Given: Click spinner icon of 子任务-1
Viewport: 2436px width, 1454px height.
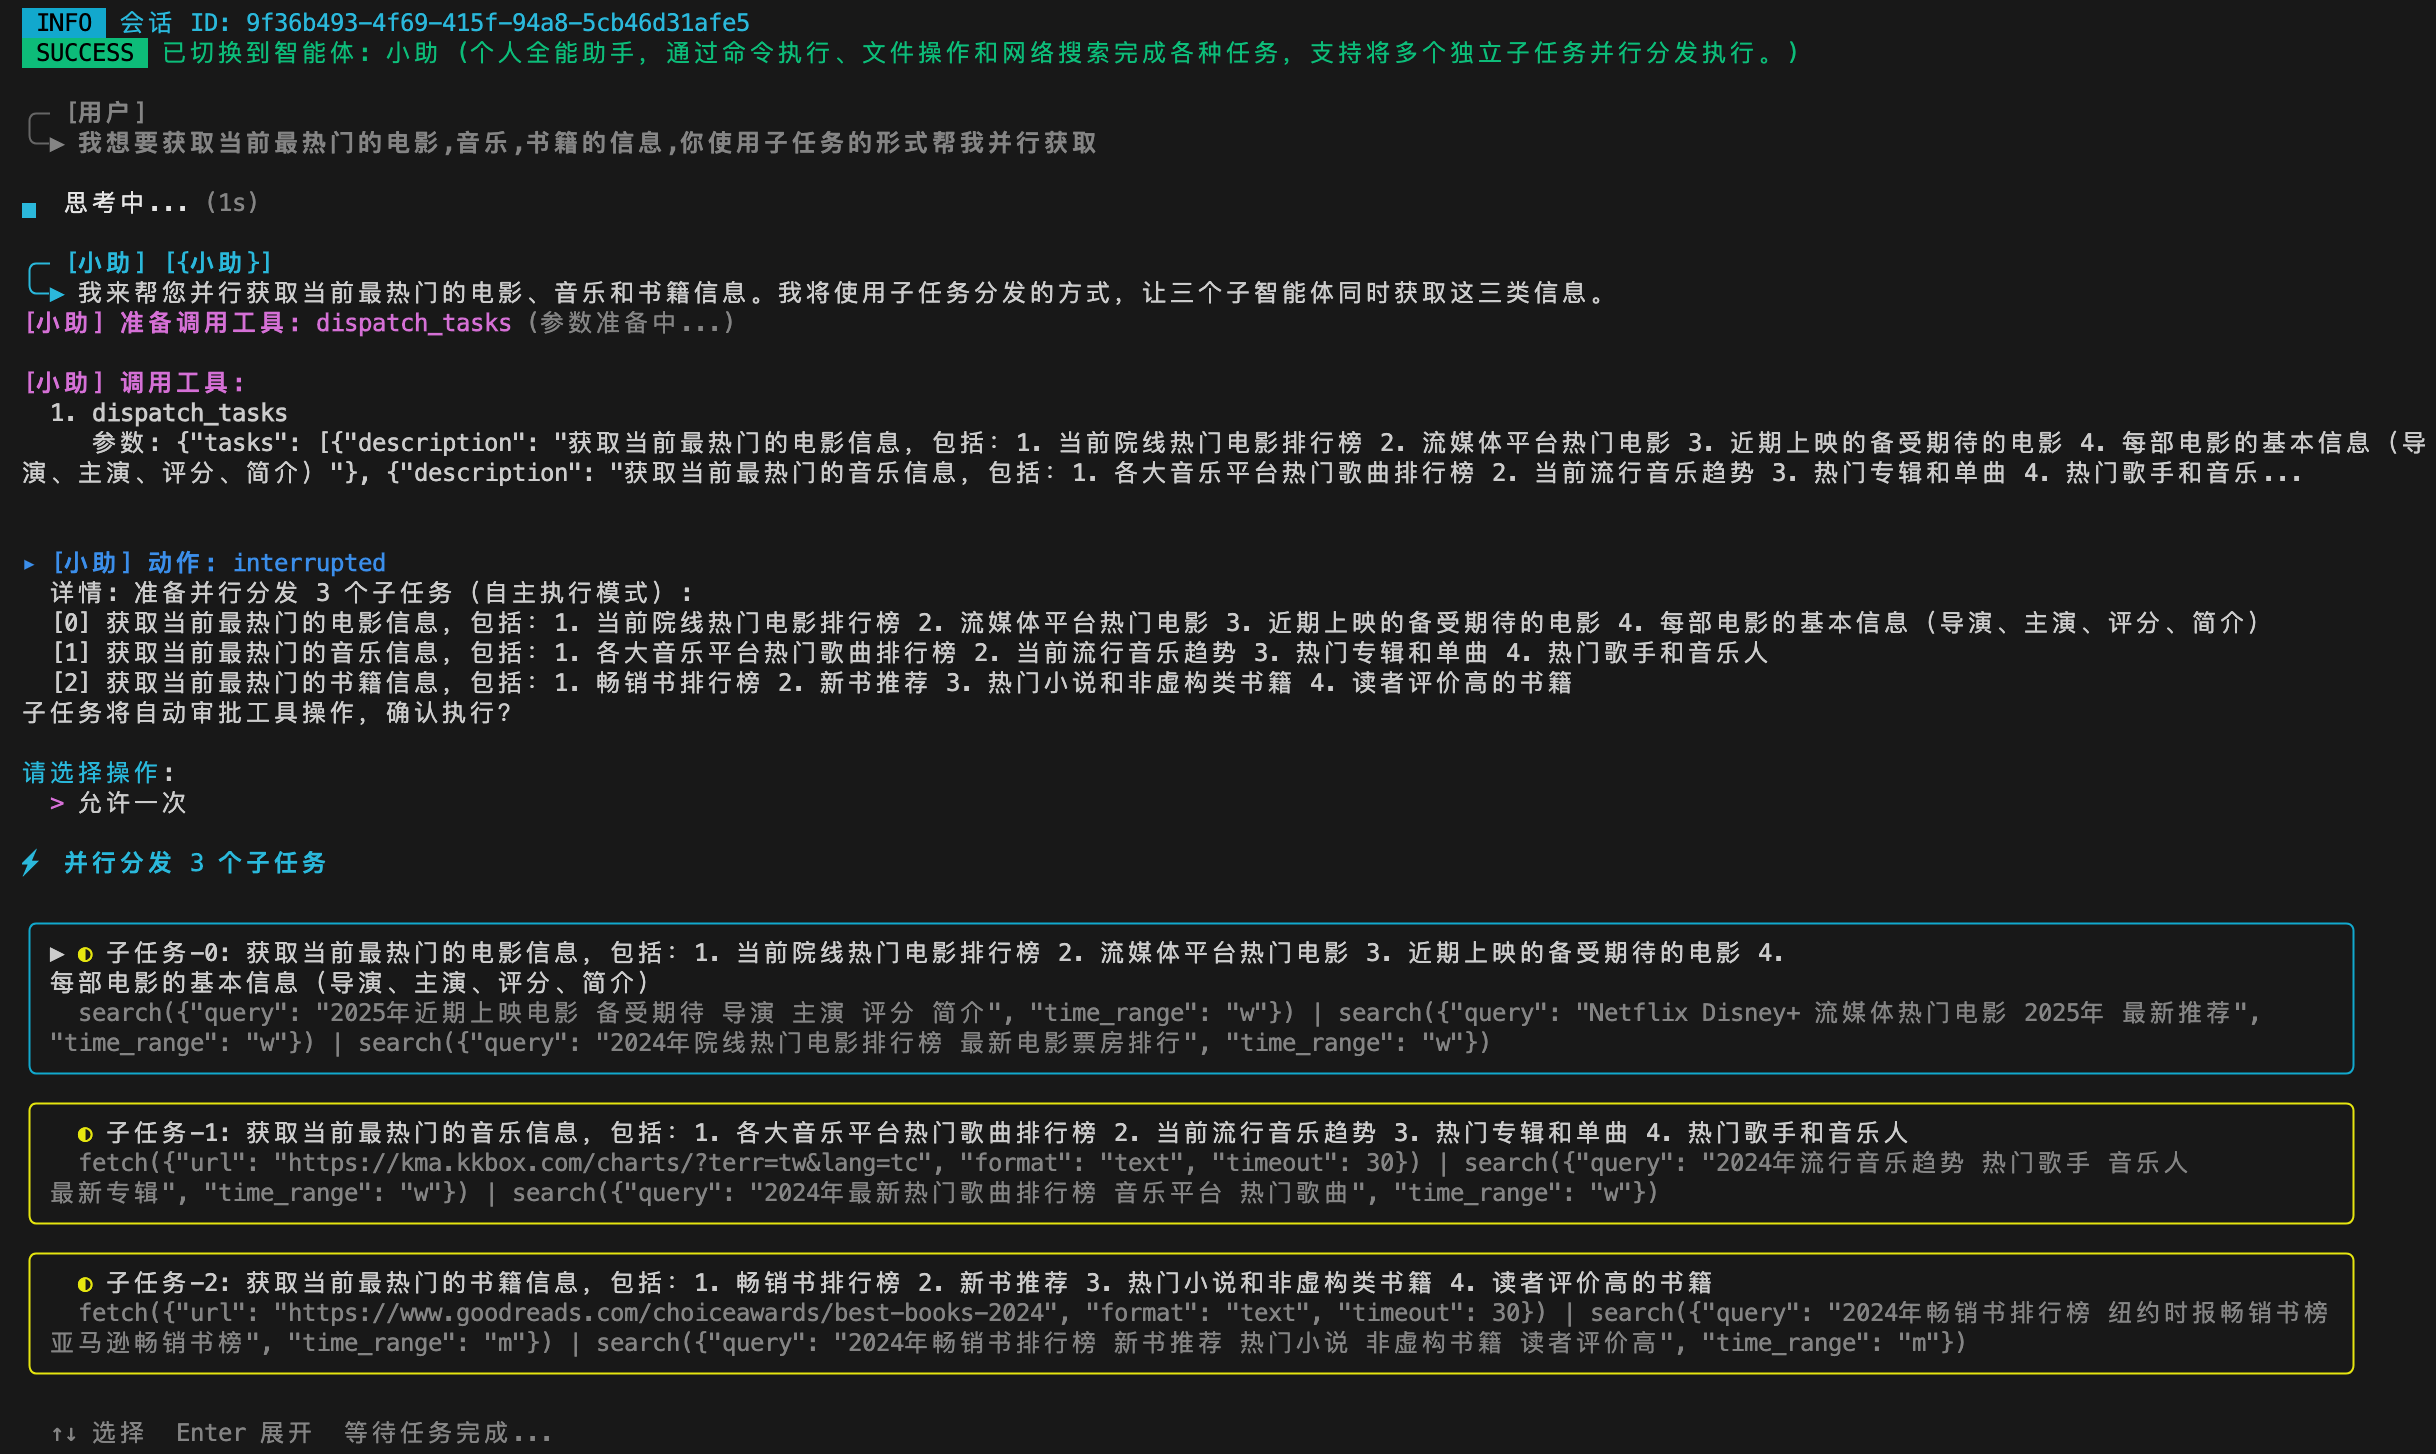Looking at the screenshot, I should point(85,1134).
